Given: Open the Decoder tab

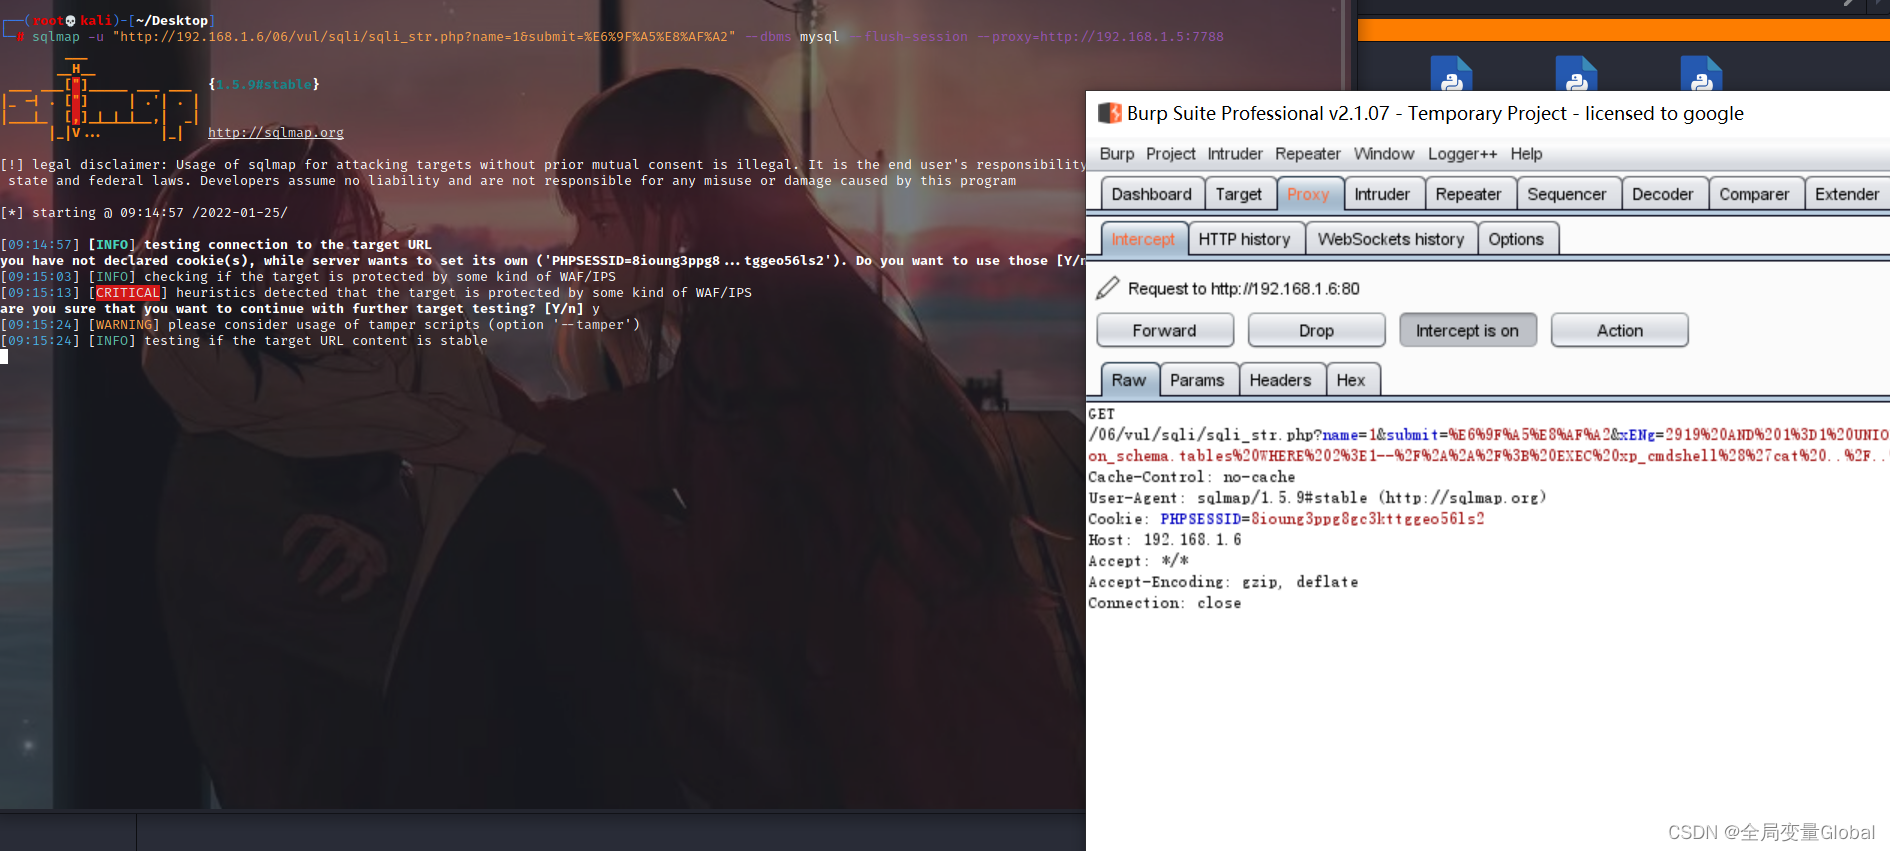Looking at the screenshot, I should click(1663, 194).
